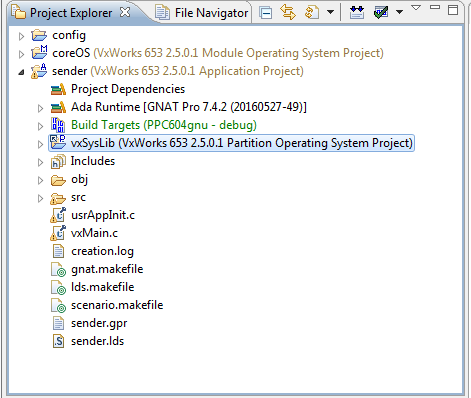
Task: Open dropdown arrow beside green checkmark icon
Action: click(399, 13)
